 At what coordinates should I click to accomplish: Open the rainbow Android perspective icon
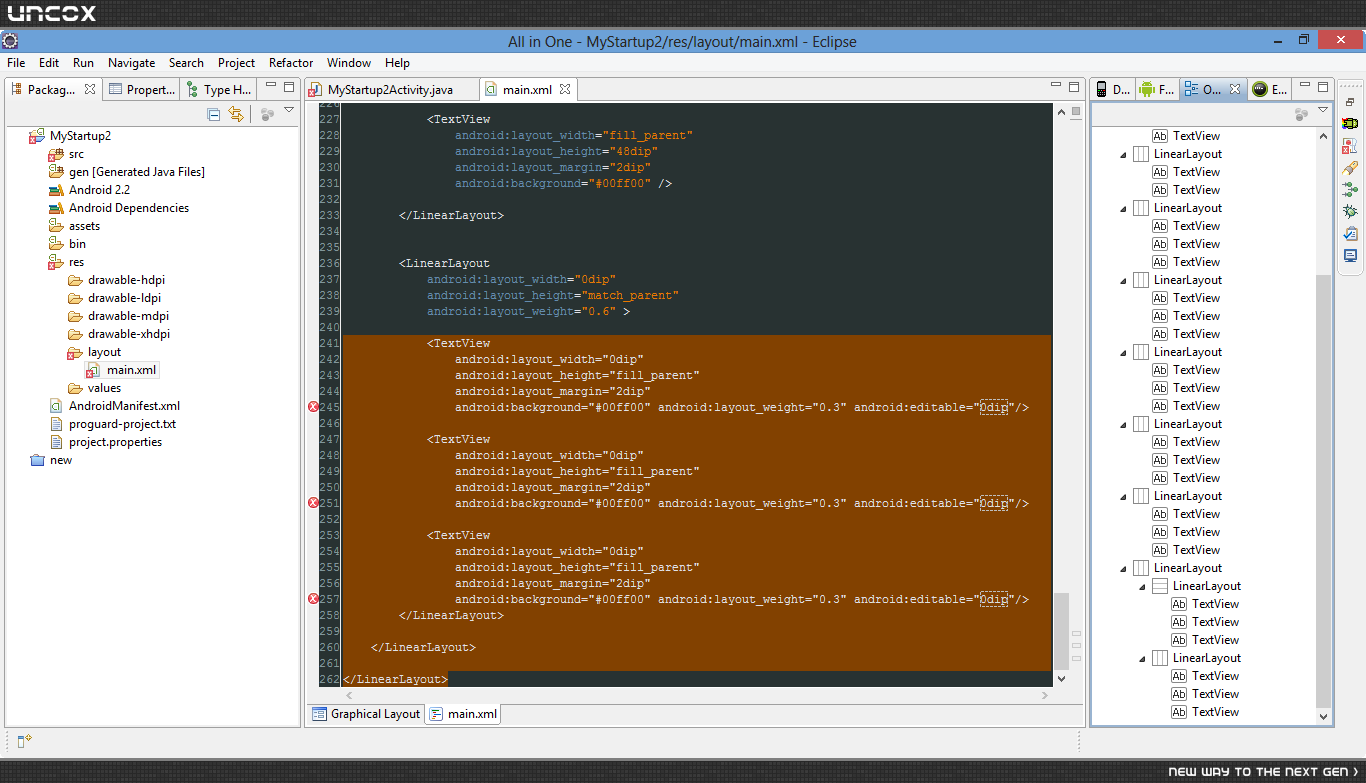click(x=1350, y=123)
